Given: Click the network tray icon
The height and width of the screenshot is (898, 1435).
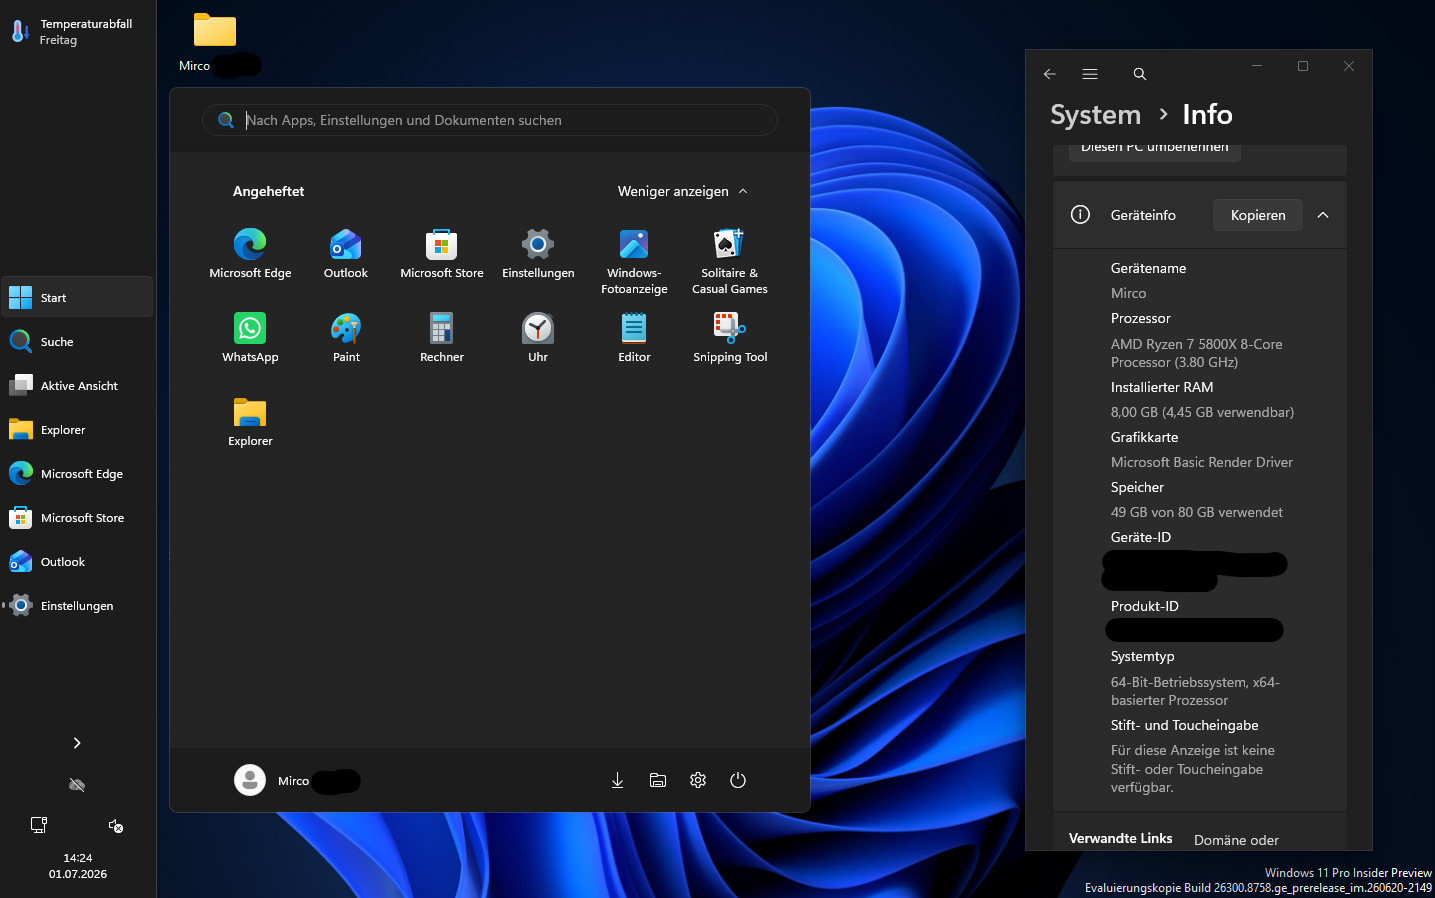Looking at the screenshot, I should click(39, 825).
